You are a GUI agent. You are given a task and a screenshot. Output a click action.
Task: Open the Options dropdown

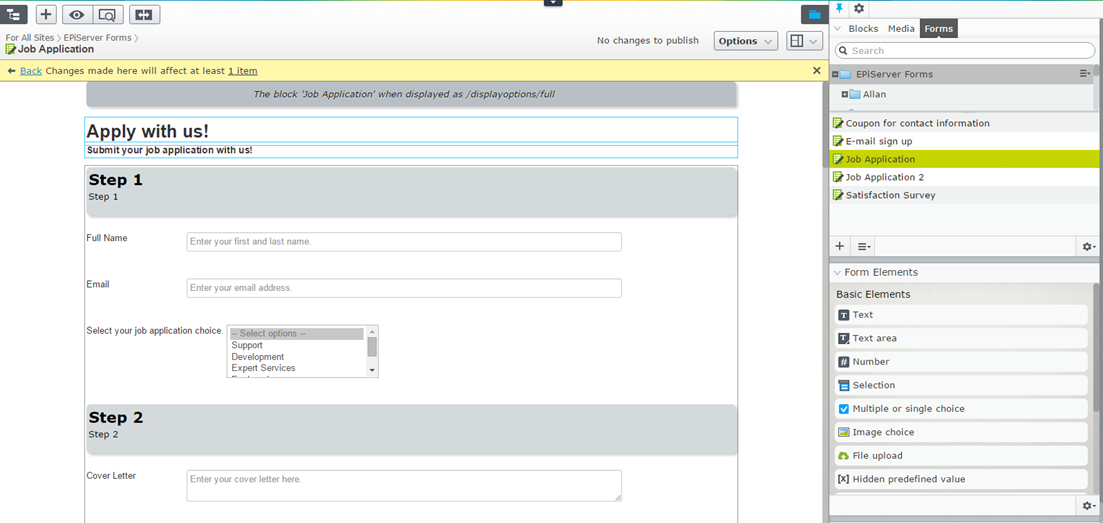pos(745,41)
